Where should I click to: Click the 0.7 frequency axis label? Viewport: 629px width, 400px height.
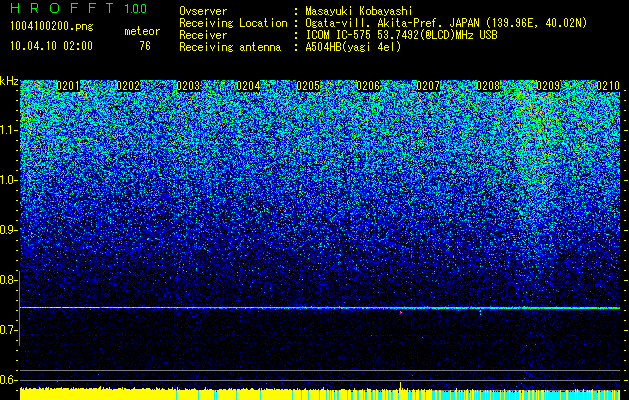pos(8,330)
